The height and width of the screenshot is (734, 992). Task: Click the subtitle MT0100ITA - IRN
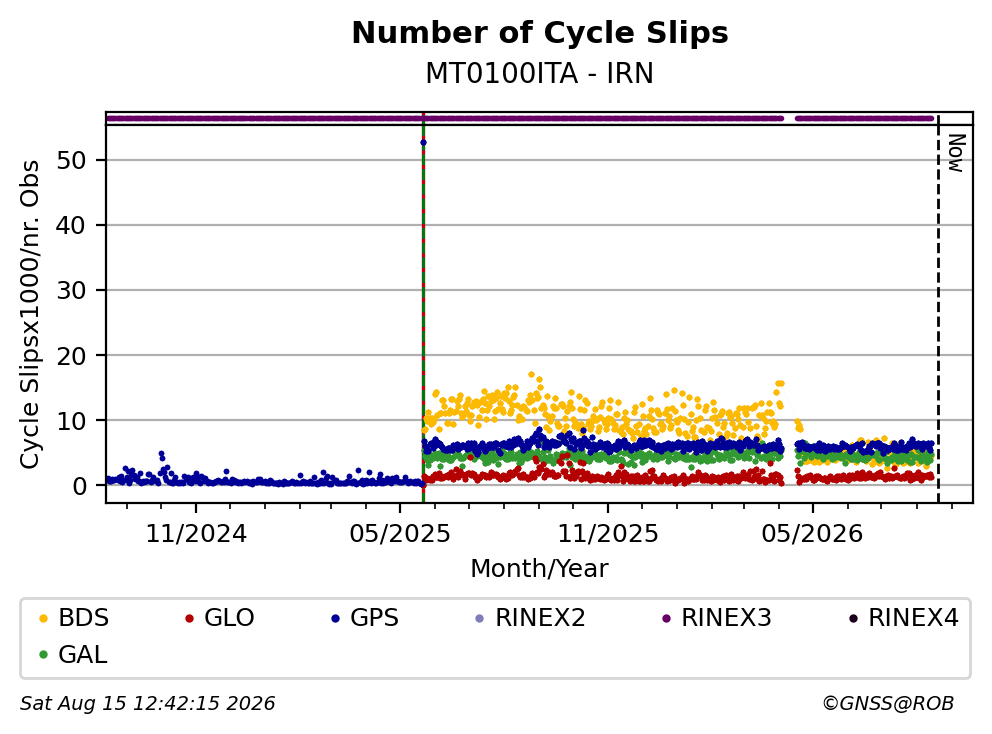(540, 73)
